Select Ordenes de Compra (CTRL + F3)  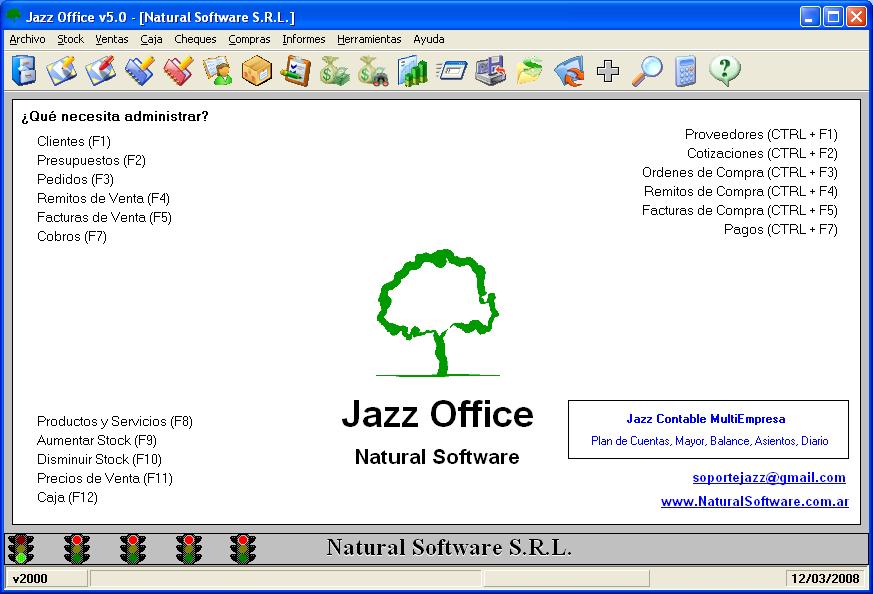[x=740, y=173]
